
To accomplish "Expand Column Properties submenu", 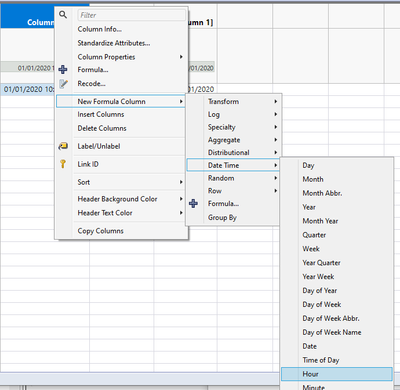I will tap(120, 57).
